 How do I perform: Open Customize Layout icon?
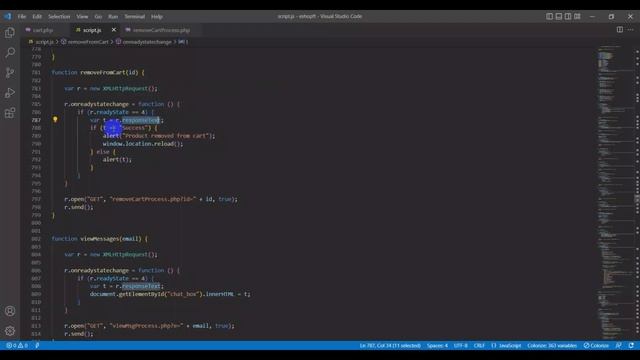(x=577, y=16)
